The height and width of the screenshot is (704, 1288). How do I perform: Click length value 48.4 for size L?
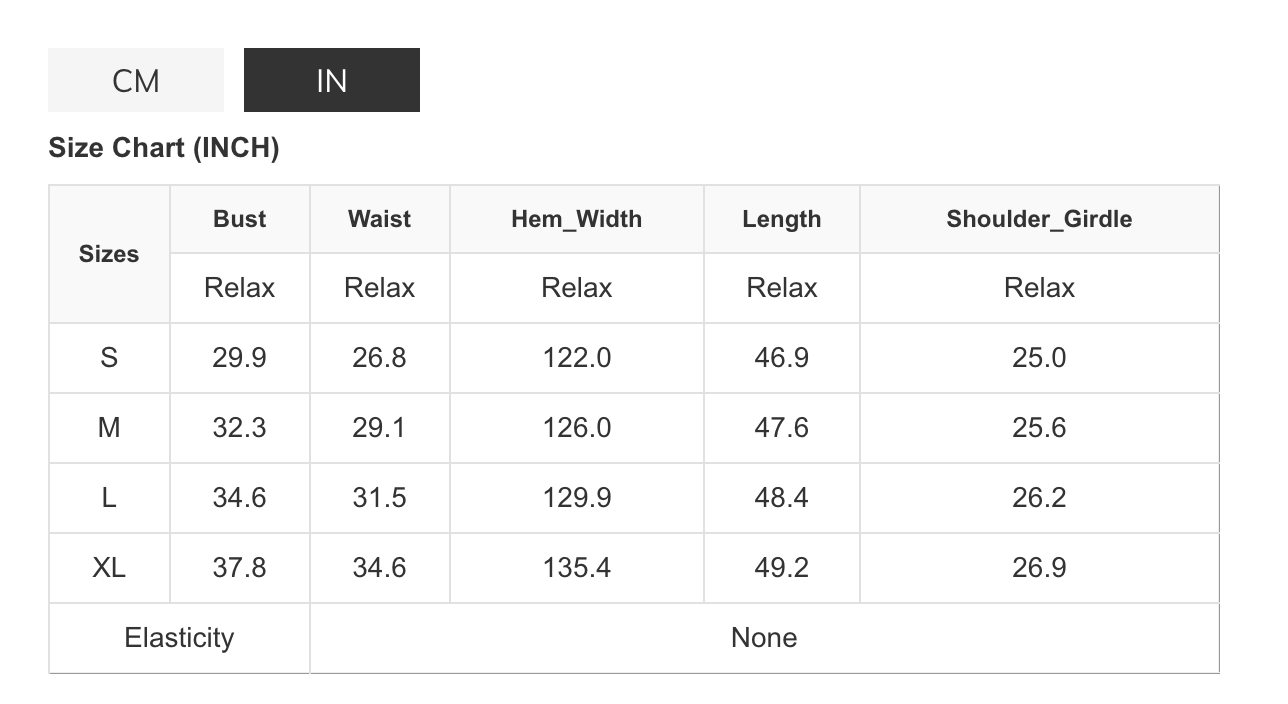pos(781,498)
